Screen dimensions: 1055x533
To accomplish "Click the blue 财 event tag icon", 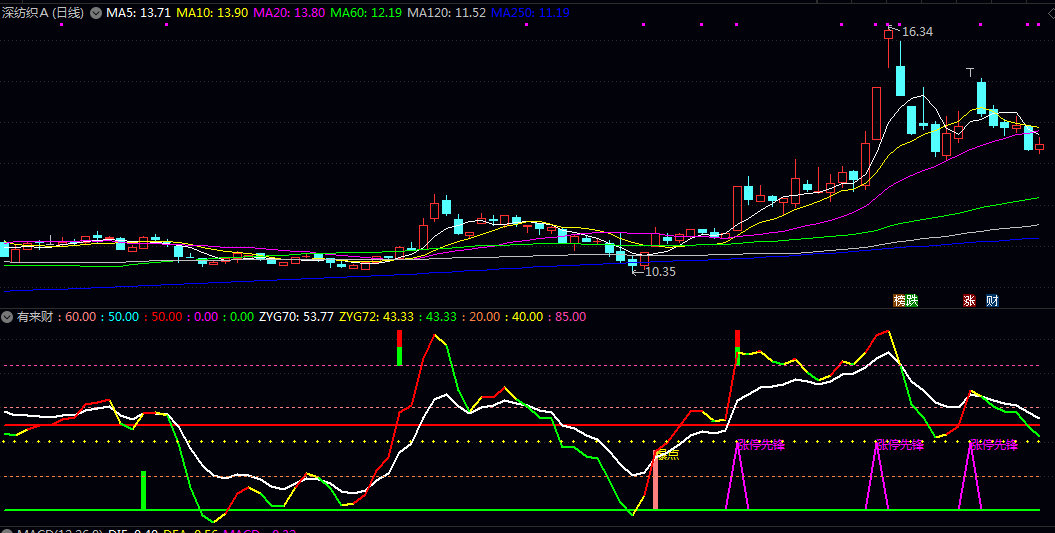I will [x=991, y=300].
